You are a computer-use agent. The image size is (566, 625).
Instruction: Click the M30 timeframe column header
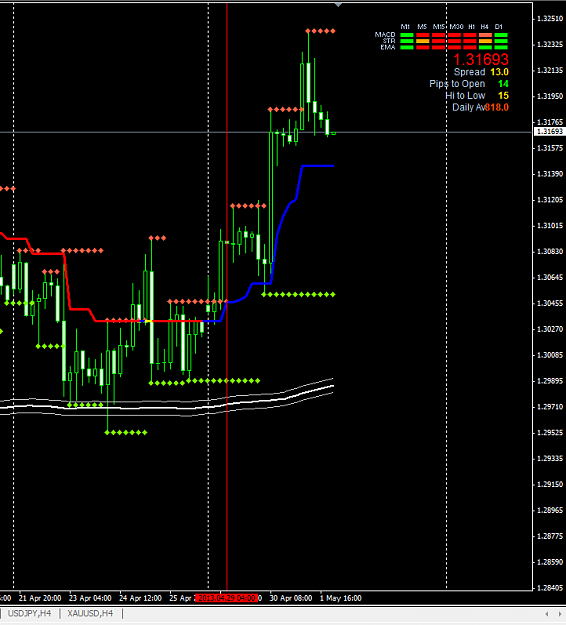click(x=456, y=27)
